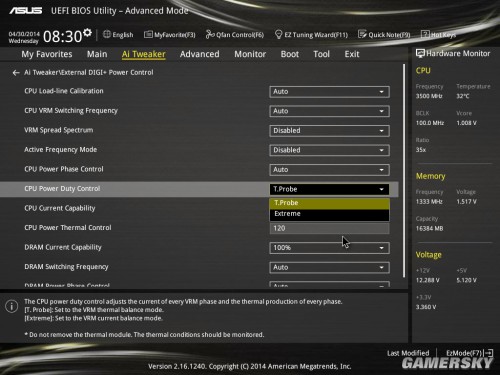Click the 12.288 V reading
500x375 pixels.
427,280
